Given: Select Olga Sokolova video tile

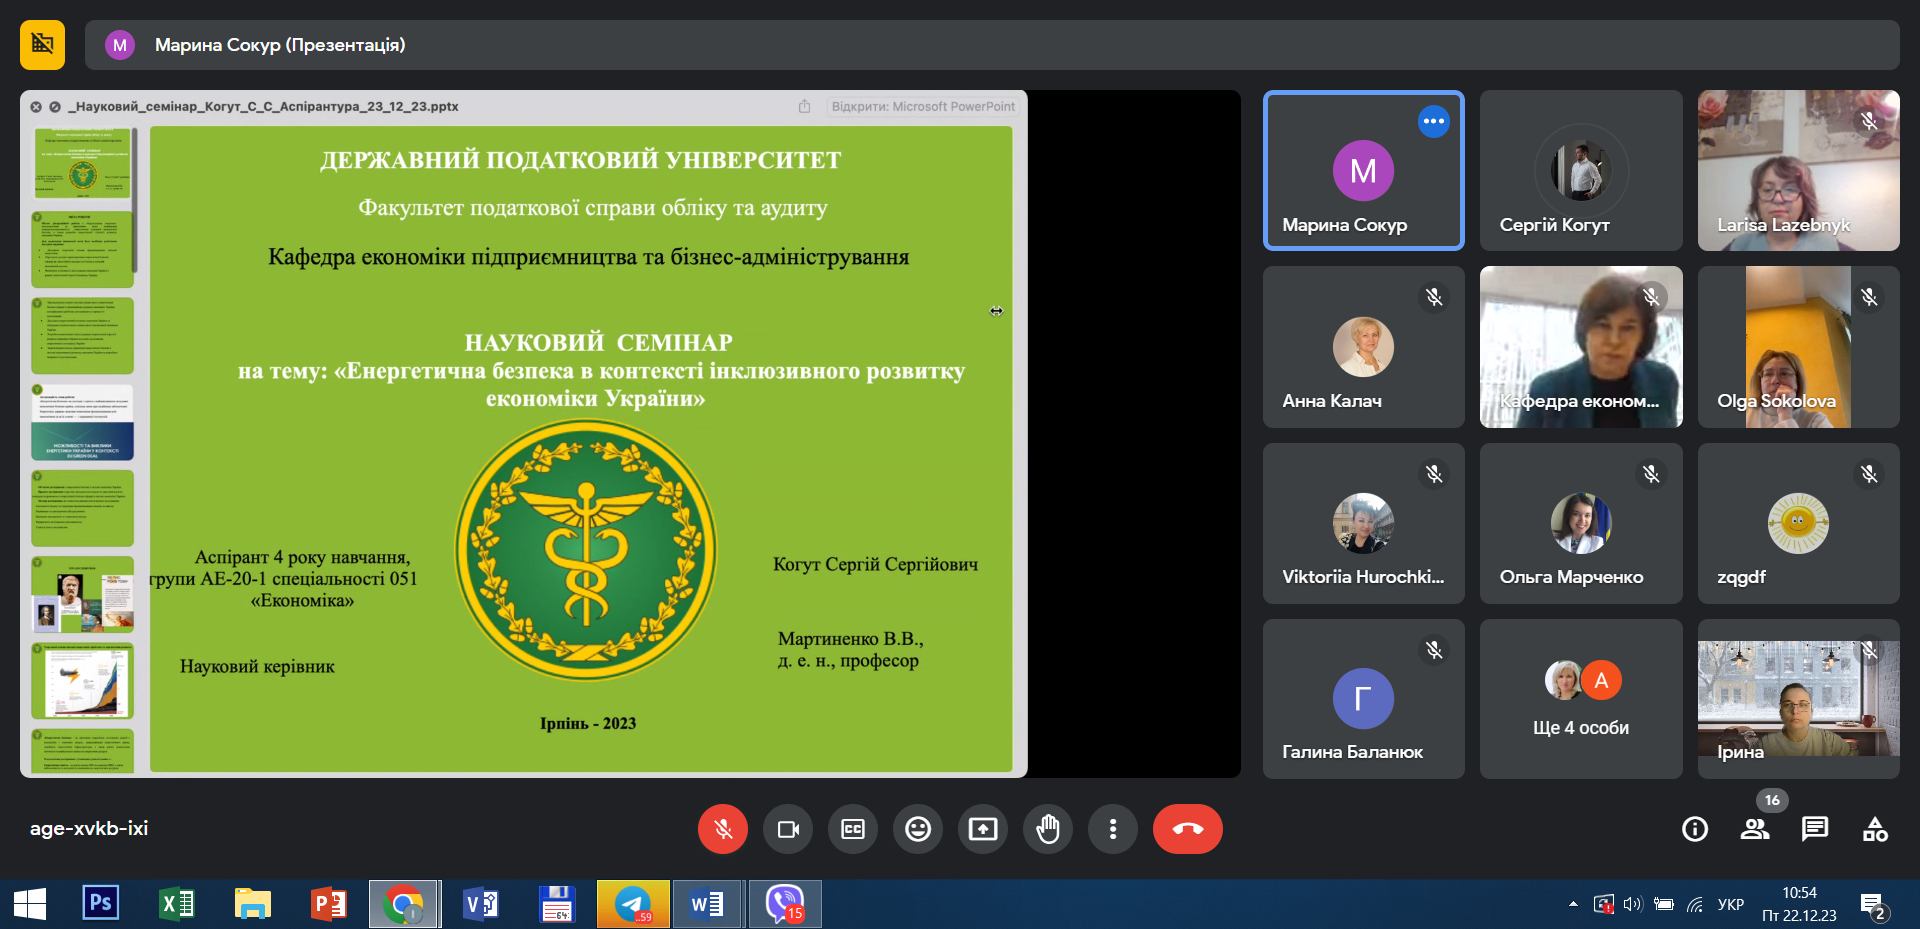Looking at the screenshot, I should point(1798,347).
